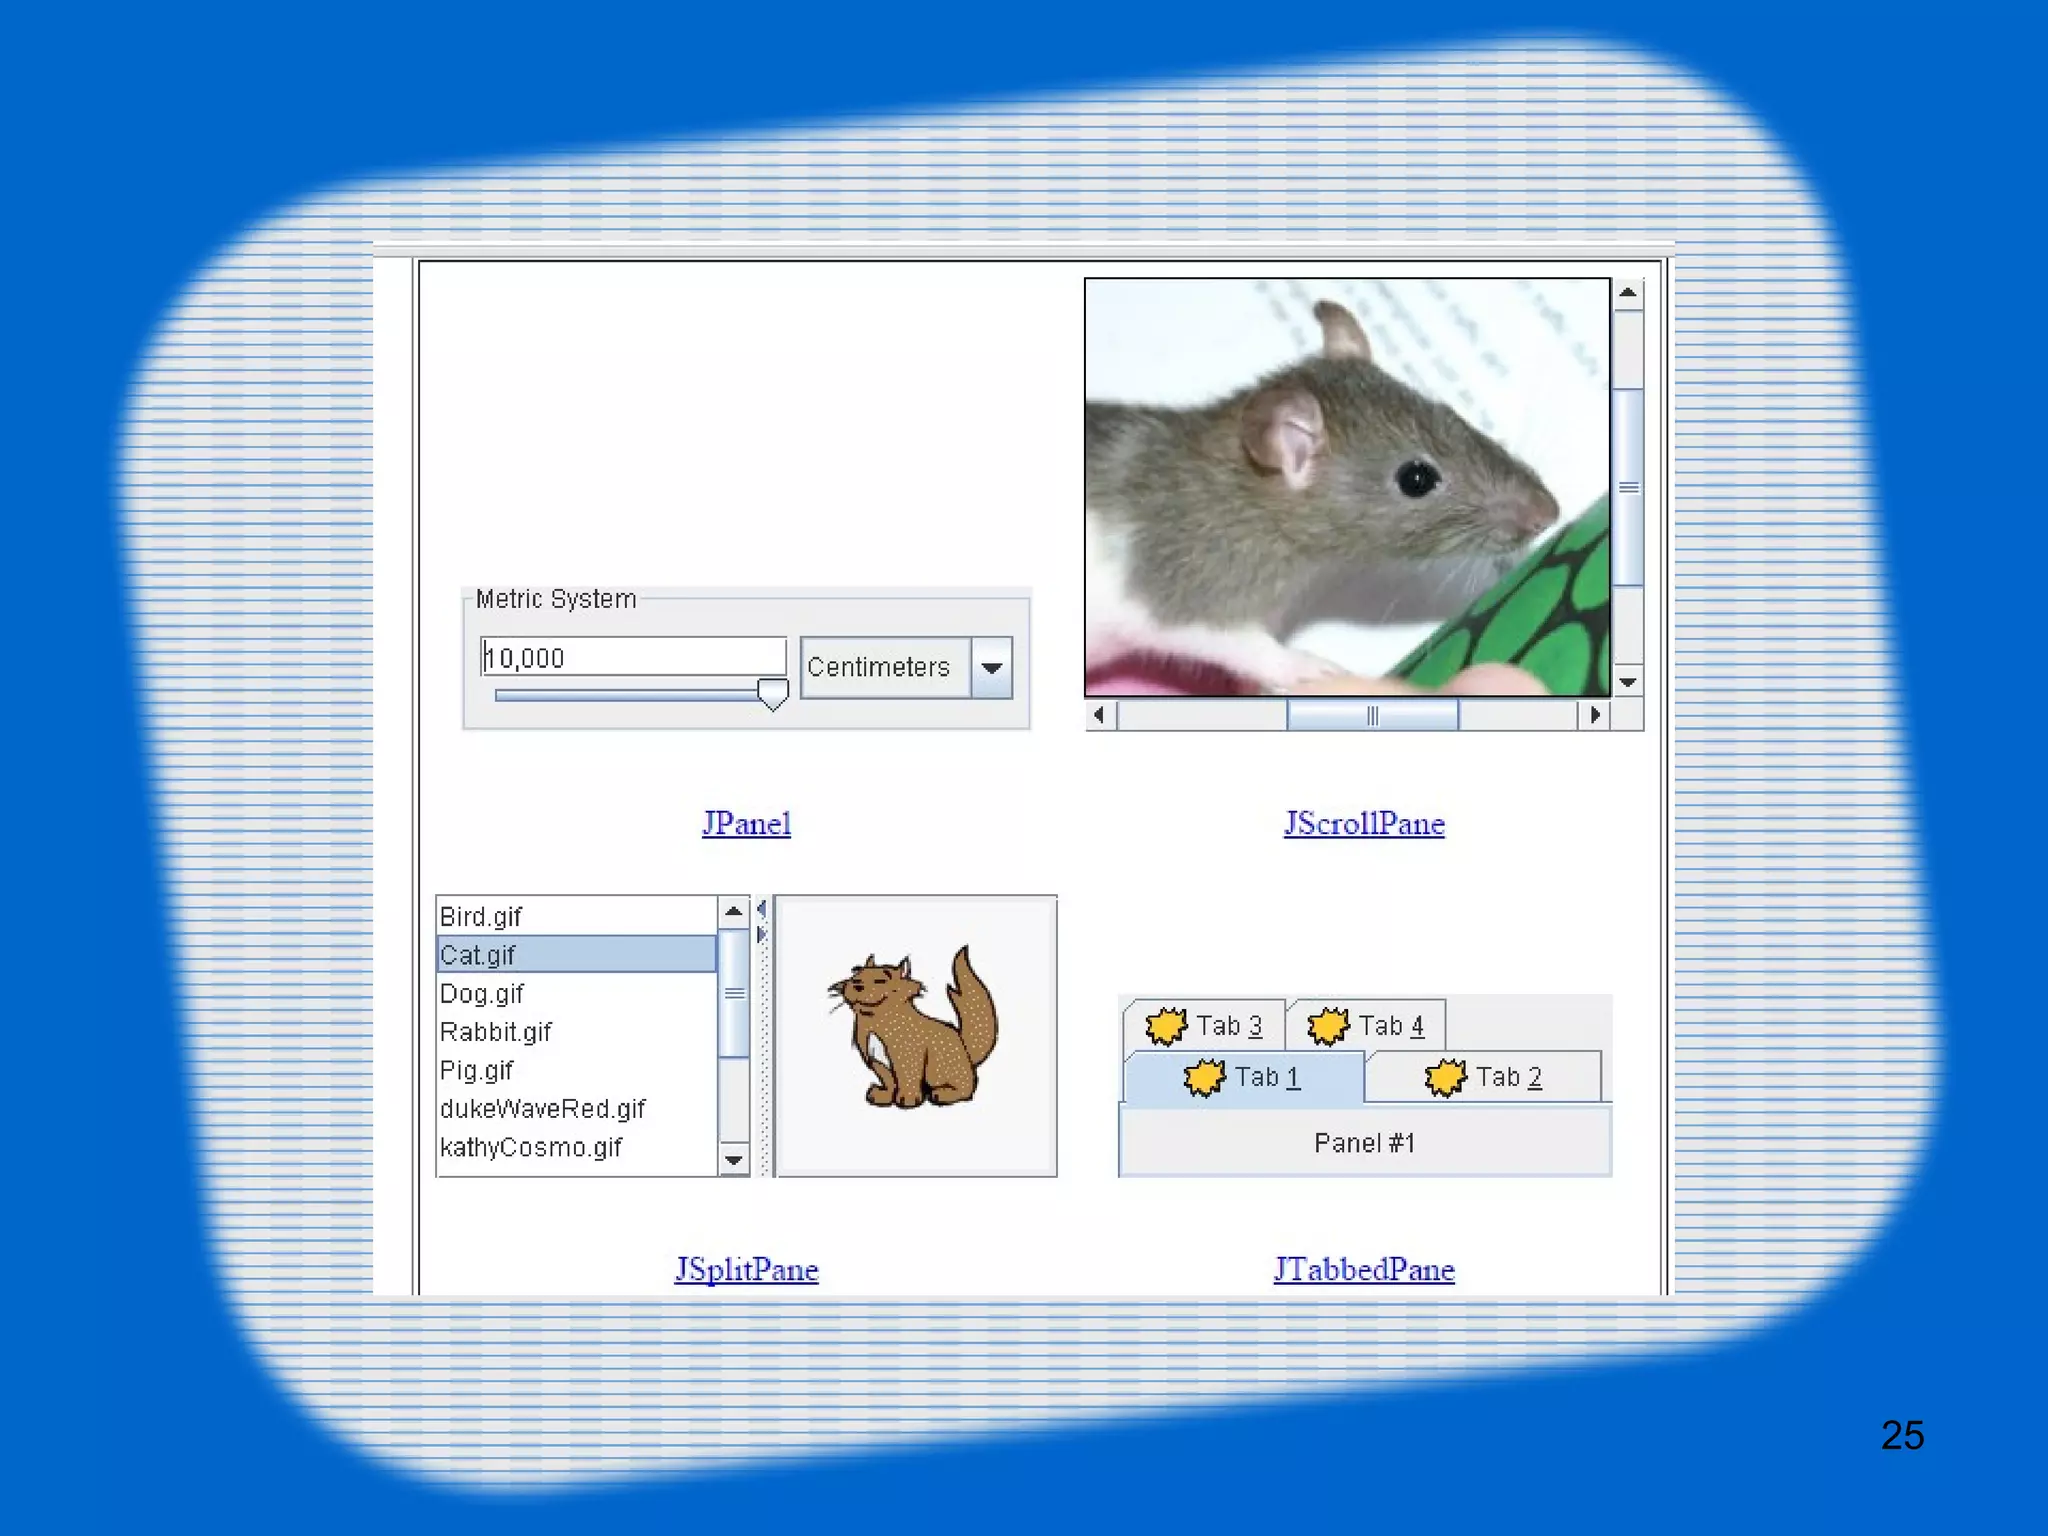Collapse split pane with left divider arrow
This screenshot has width=2048, height=1536.
click(762, 909)
